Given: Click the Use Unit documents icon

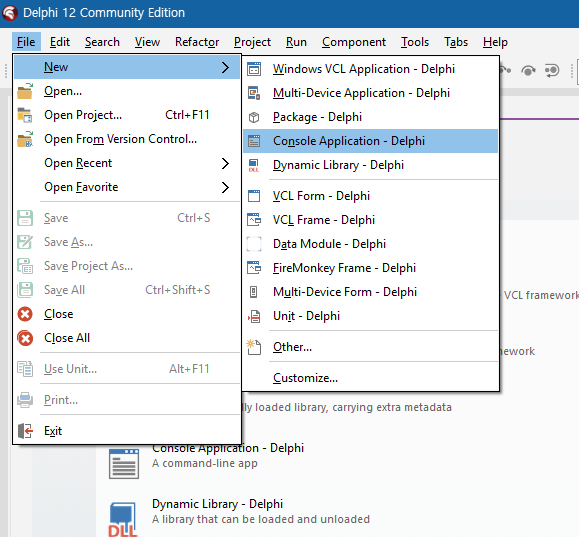Looking at the screenshot, I should [x=25, y=369].
